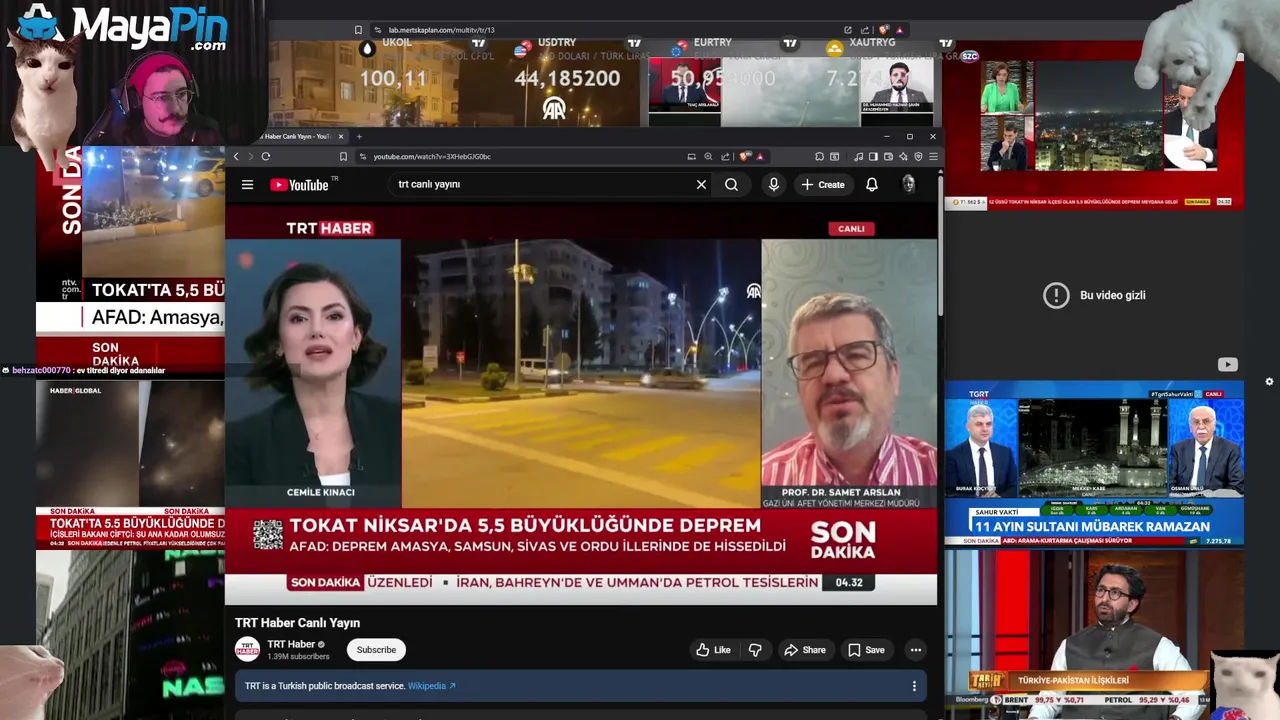This screenshot has width=1280, height=720.
Task: Open the YouTube hamburger guide menu
Action: (247, 185)
